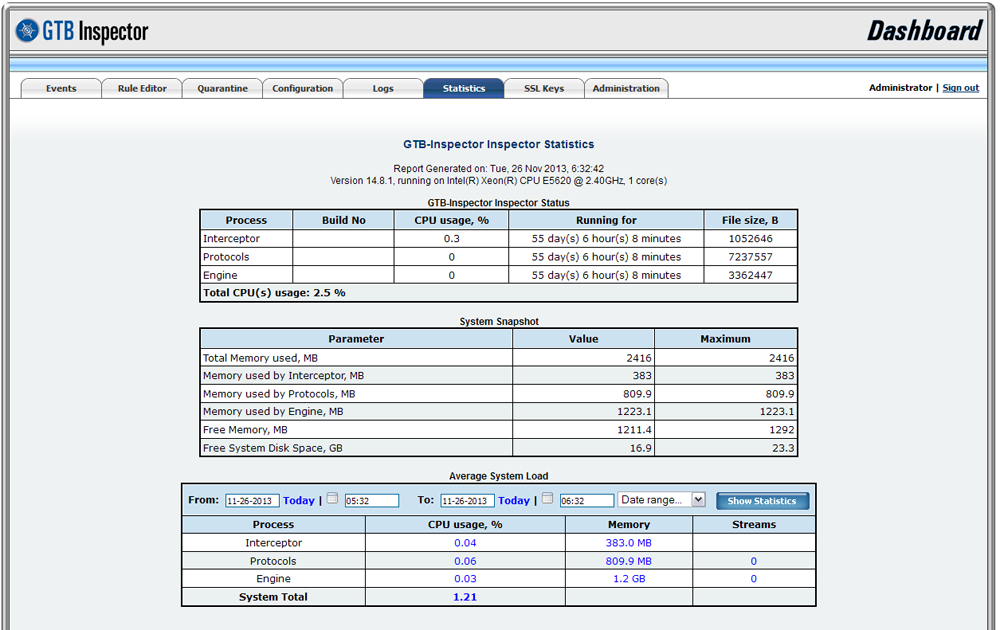1000x630 pixels.
Task: Switch to the Administration tab
Action: (x=626, y=89)
